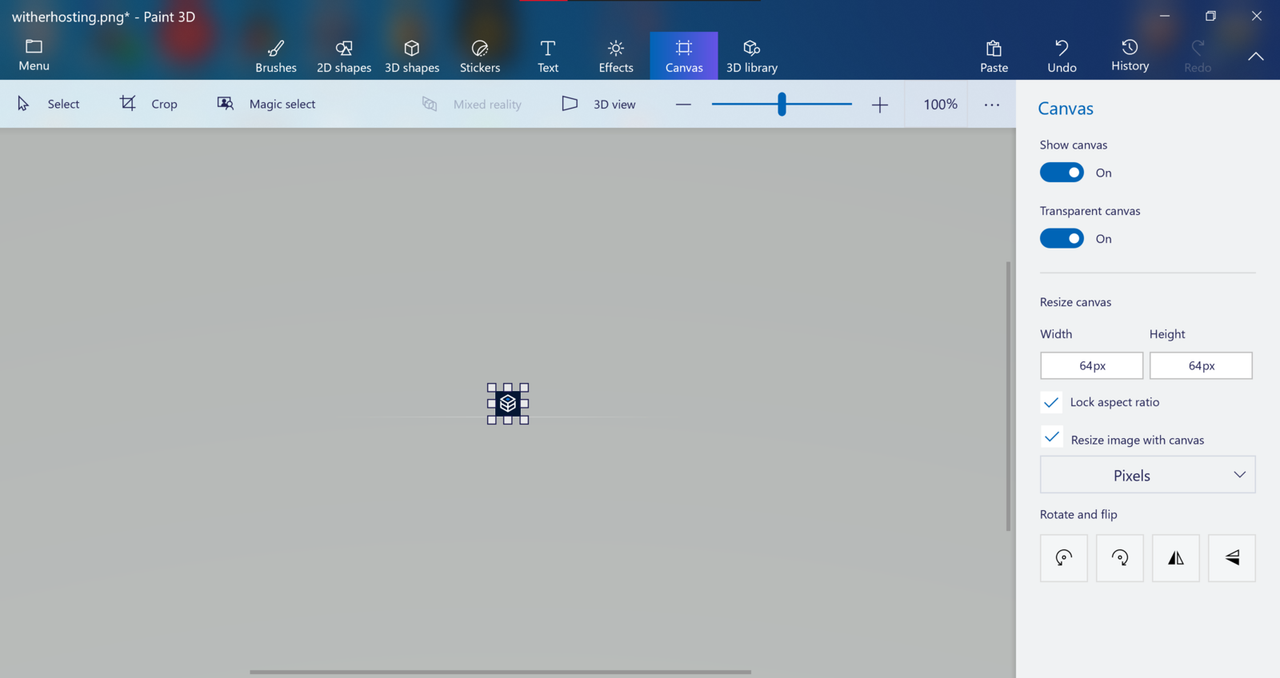Switch to the Canvas tab

684,56
